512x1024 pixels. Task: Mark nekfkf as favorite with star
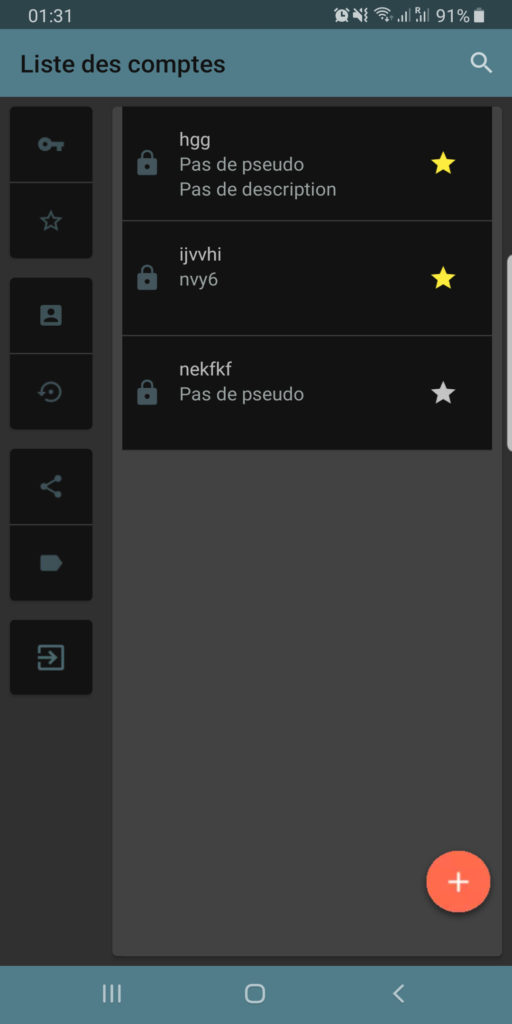(443, 393)
